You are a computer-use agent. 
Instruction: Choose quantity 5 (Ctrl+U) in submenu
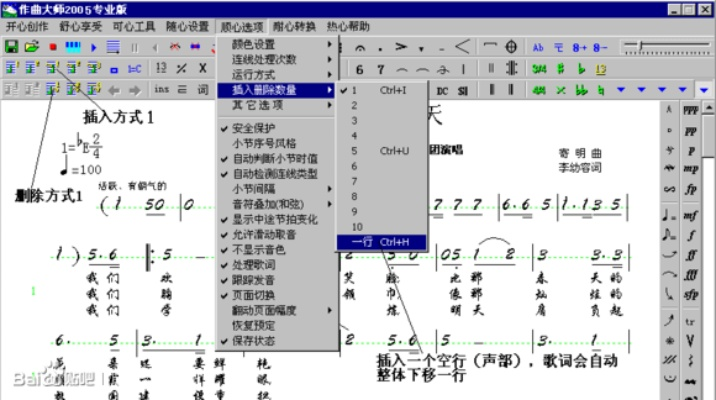pos(381,151)
